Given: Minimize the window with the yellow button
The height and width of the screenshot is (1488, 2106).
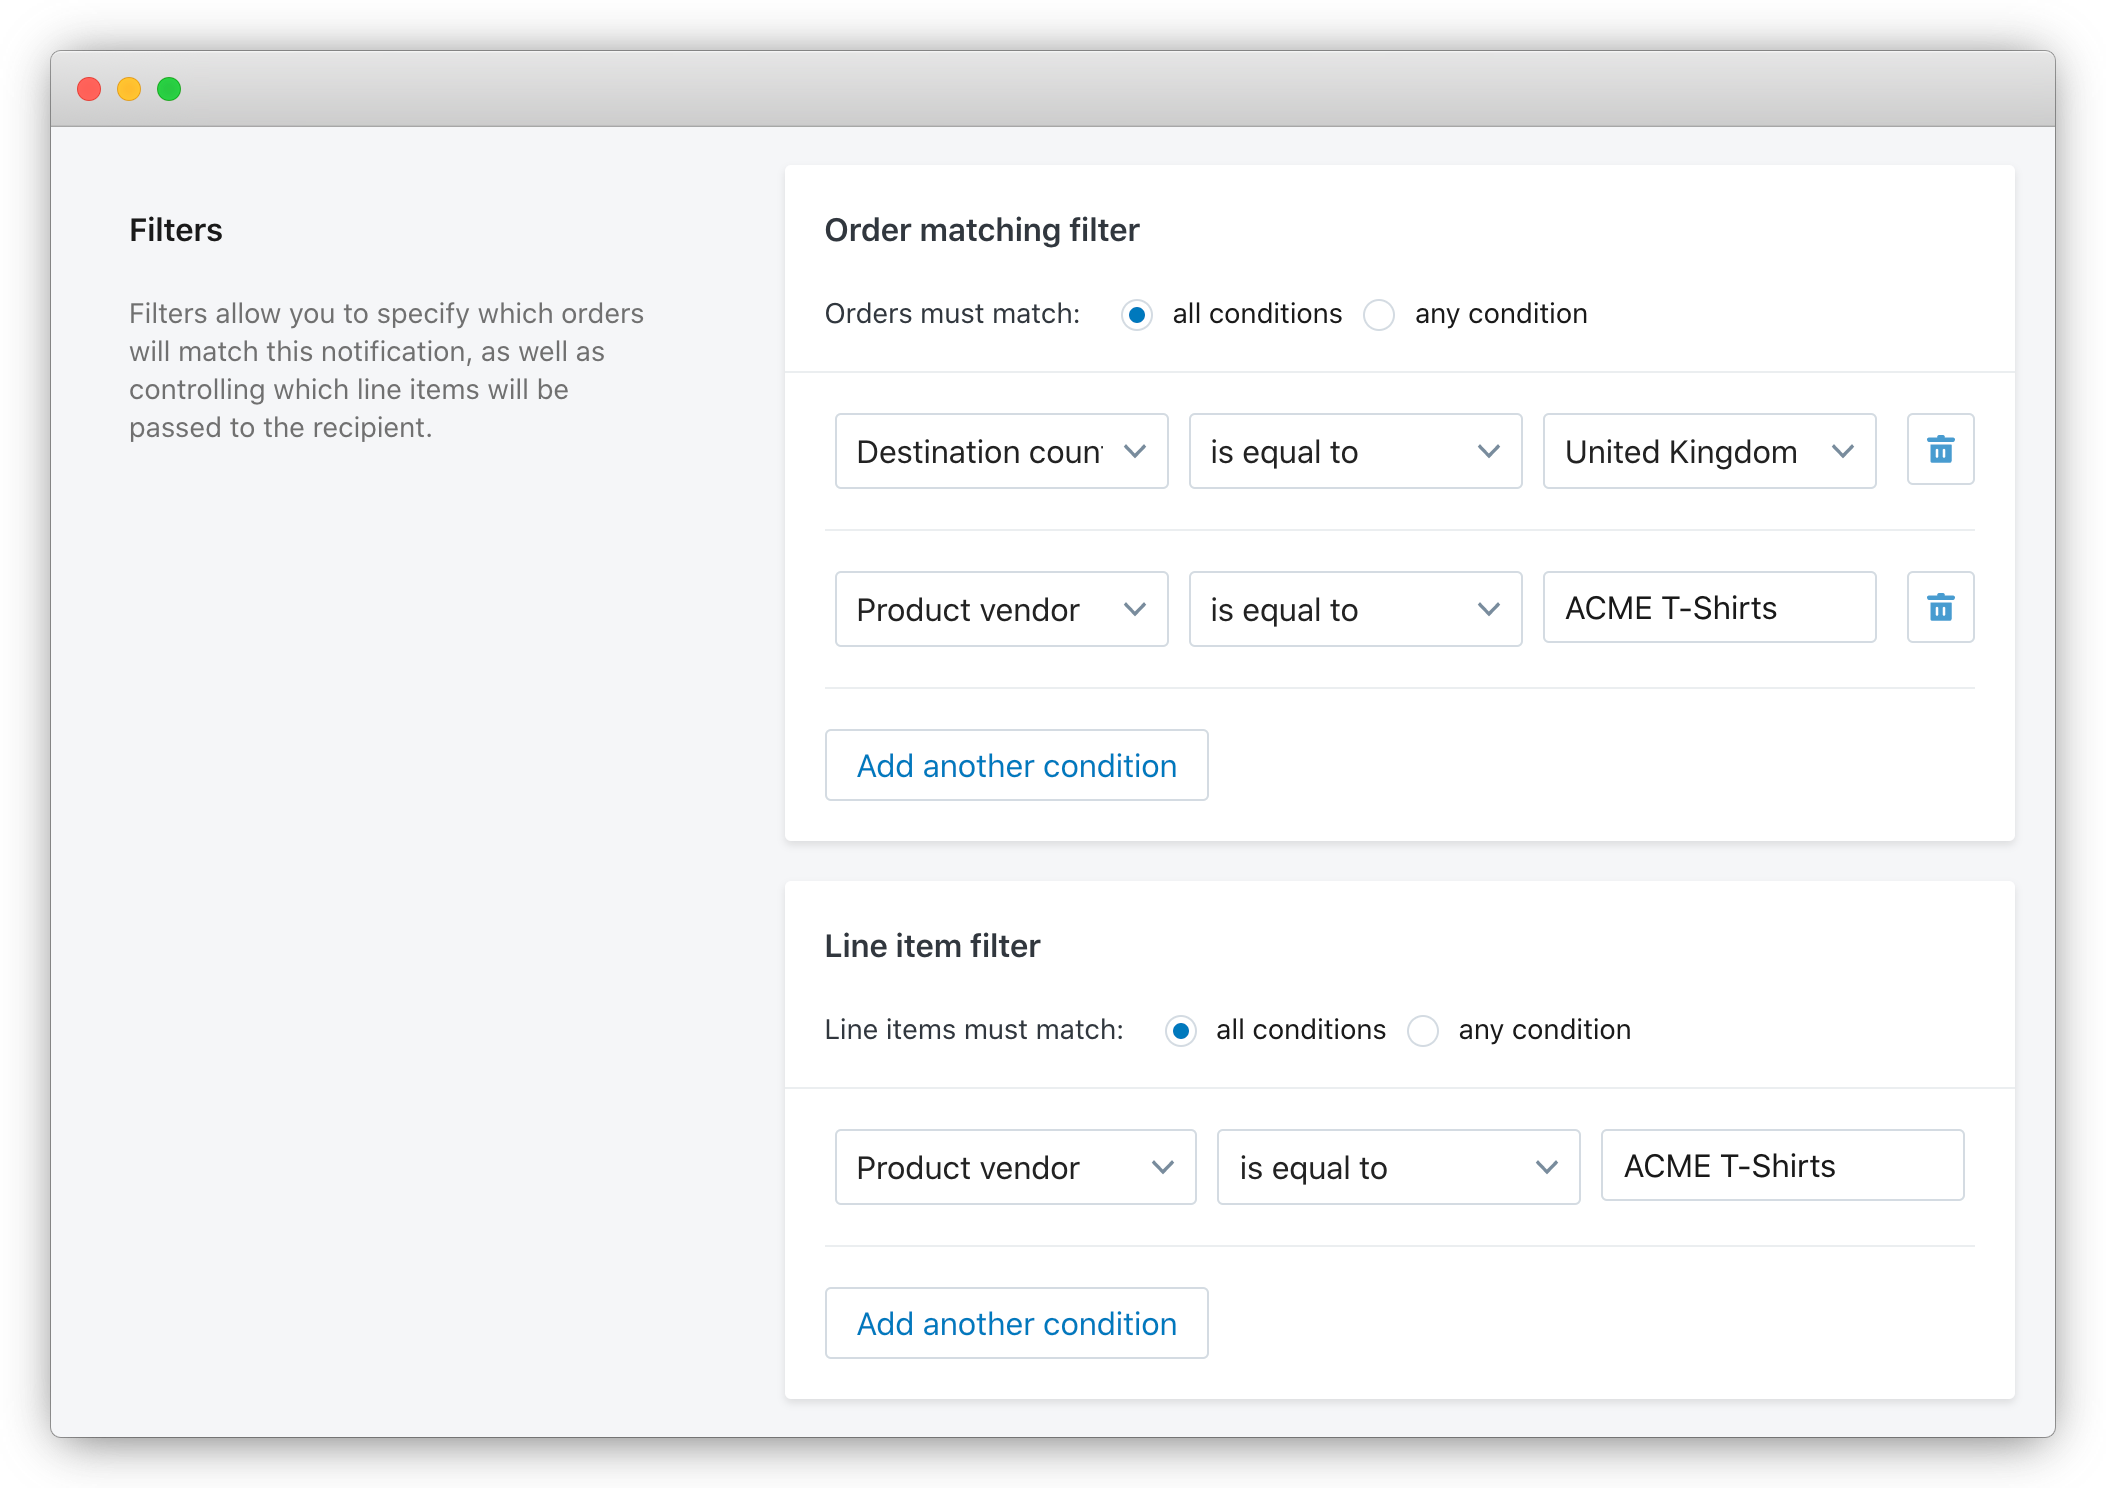Looking at the screenshot, I should click(129, 89).
